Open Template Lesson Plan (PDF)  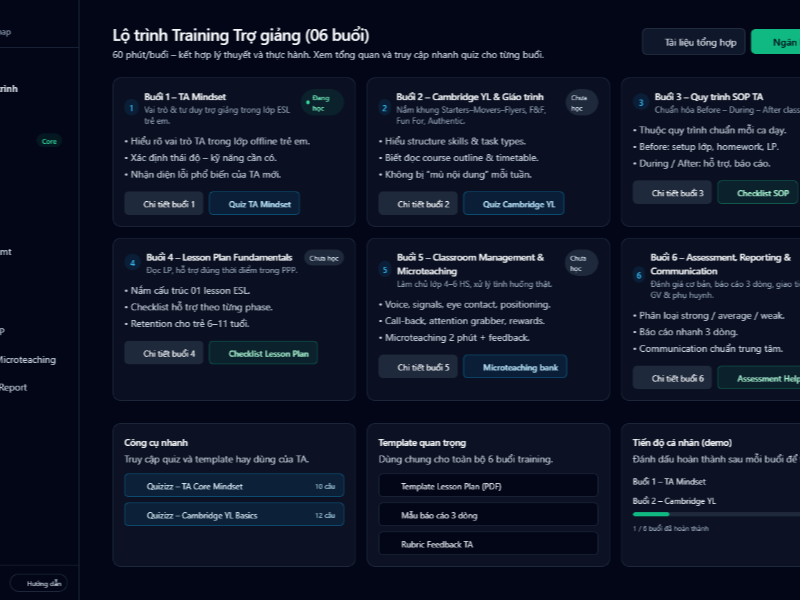click(487, 486)
